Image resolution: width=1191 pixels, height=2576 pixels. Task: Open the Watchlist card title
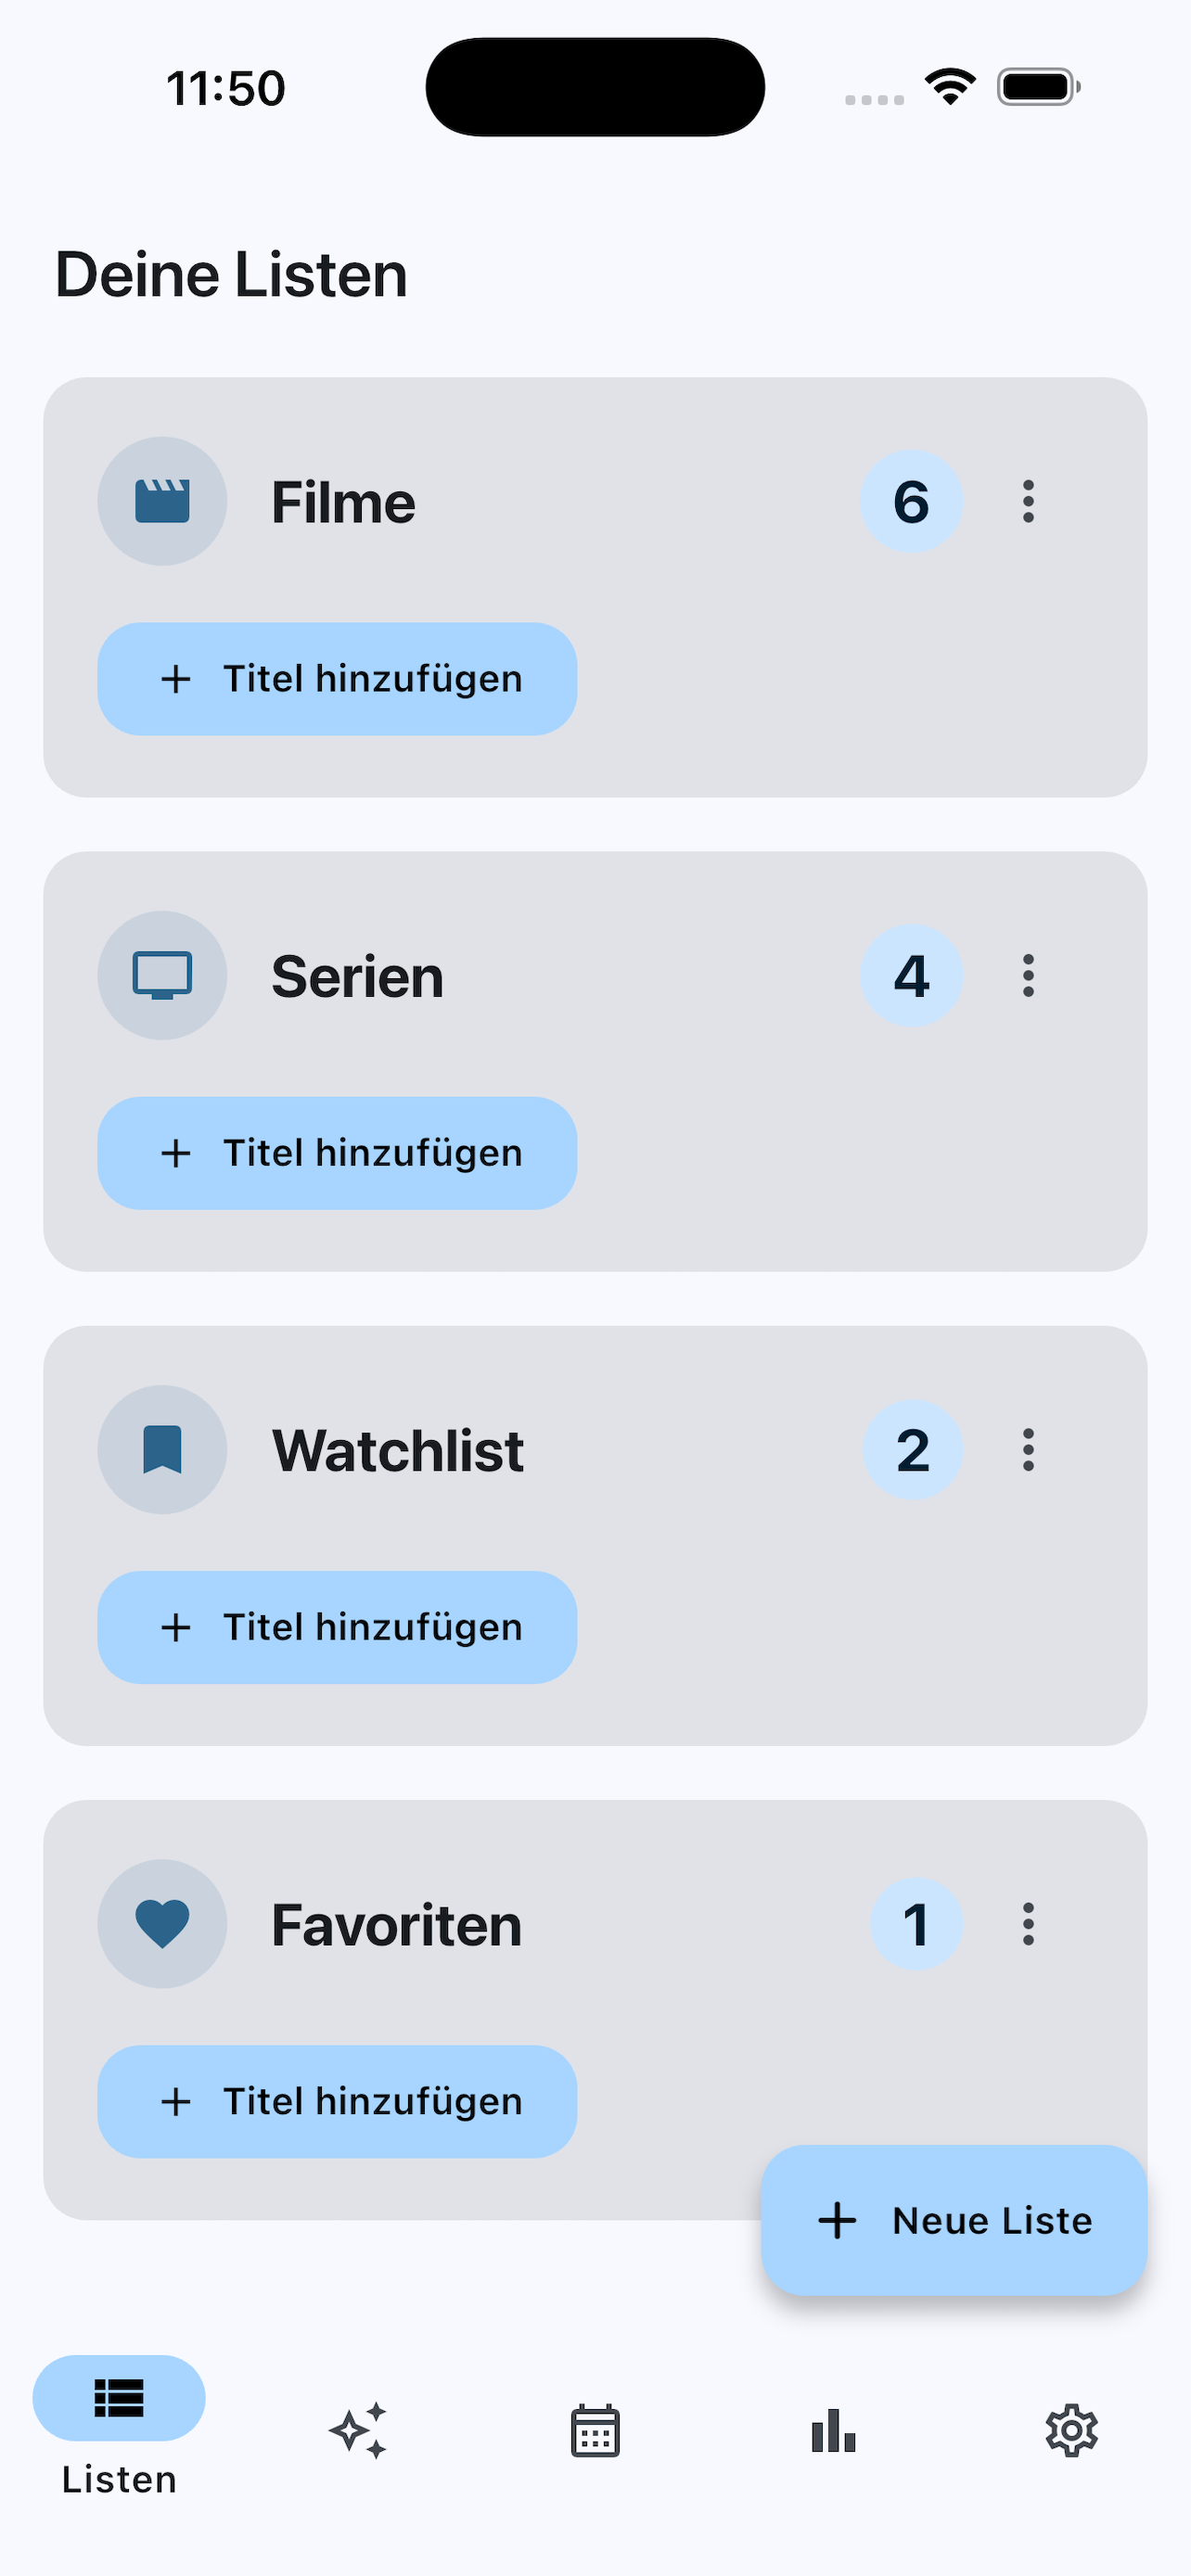[398, 1450]
